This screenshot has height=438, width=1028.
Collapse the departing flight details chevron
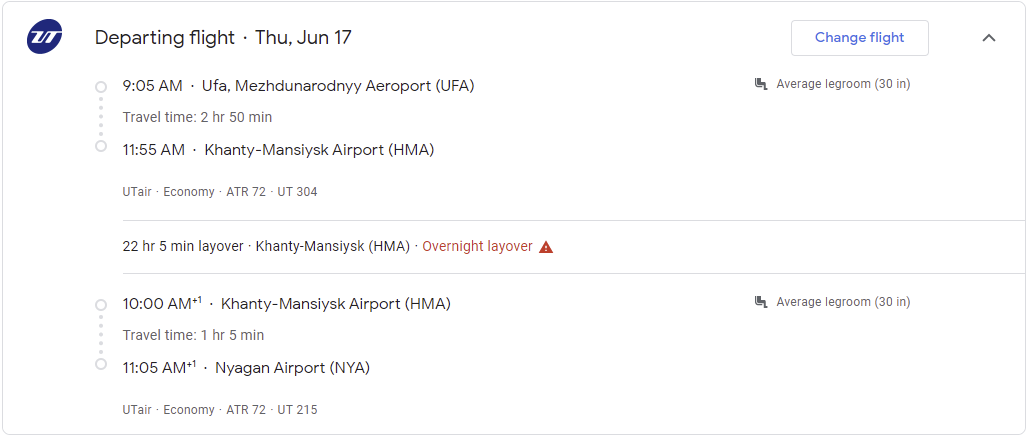click(x=989, y=38)
